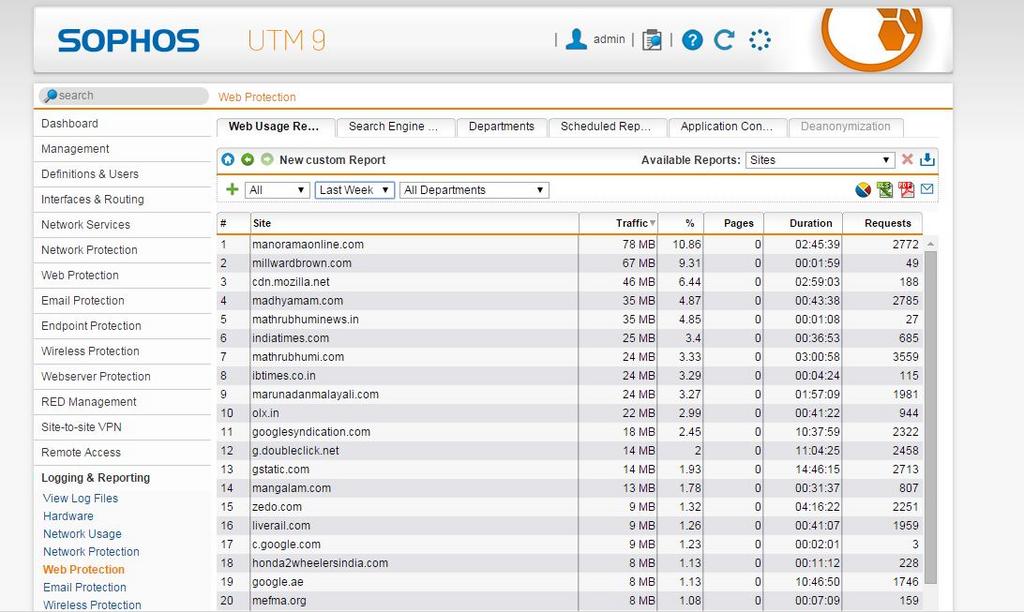Sort by the Traffic column header
The image size is (1024, 612).
point(618,223)
